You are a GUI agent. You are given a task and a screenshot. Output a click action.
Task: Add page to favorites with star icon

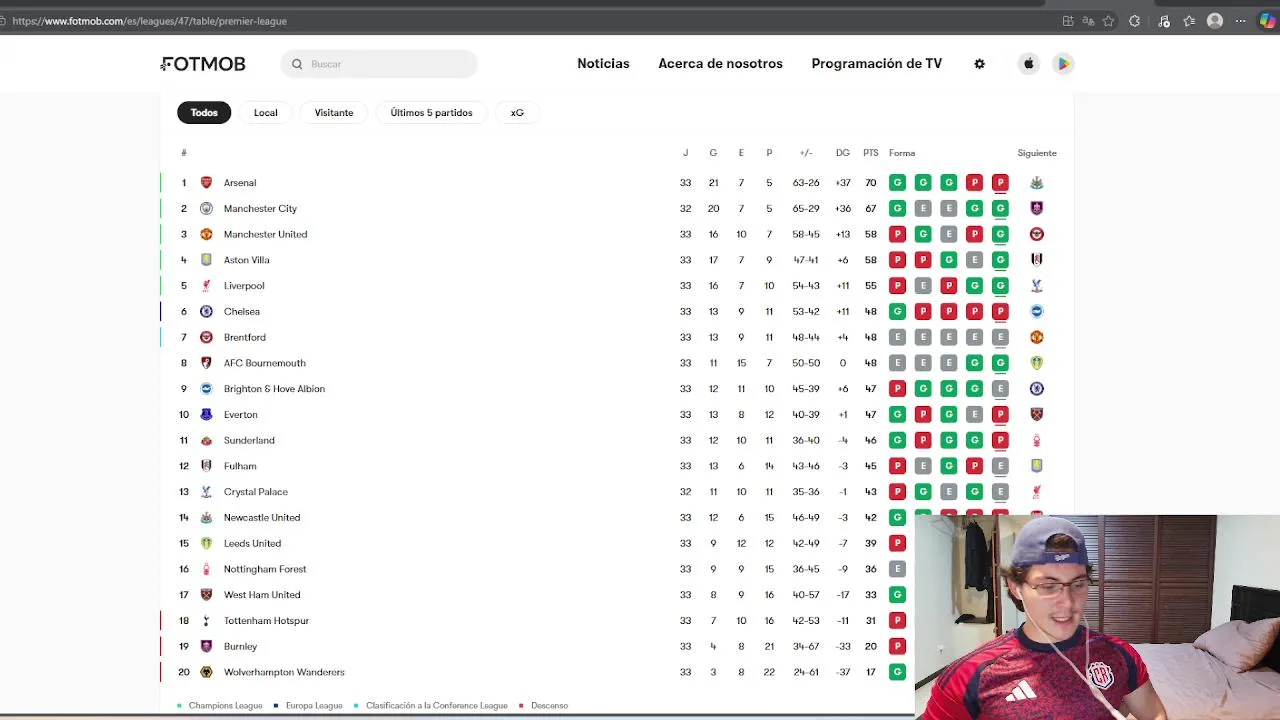1108,21
